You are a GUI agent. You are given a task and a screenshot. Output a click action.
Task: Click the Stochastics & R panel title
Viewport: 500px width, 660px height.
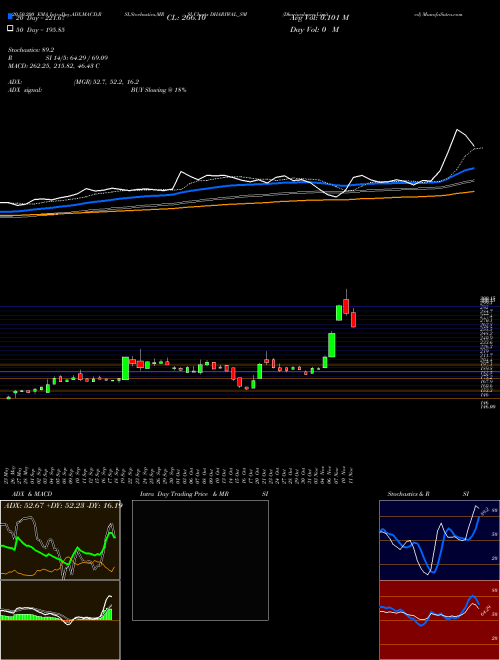tap(408, 494)
